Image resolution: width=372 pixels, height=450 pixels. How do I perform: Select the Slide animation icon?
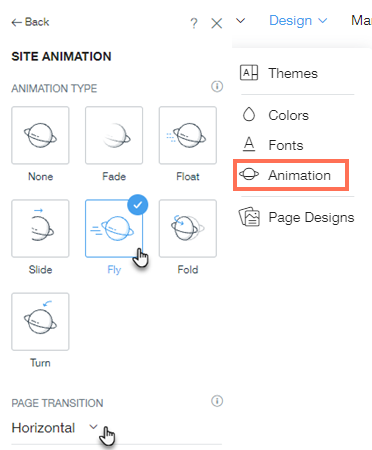coord(40,229)
